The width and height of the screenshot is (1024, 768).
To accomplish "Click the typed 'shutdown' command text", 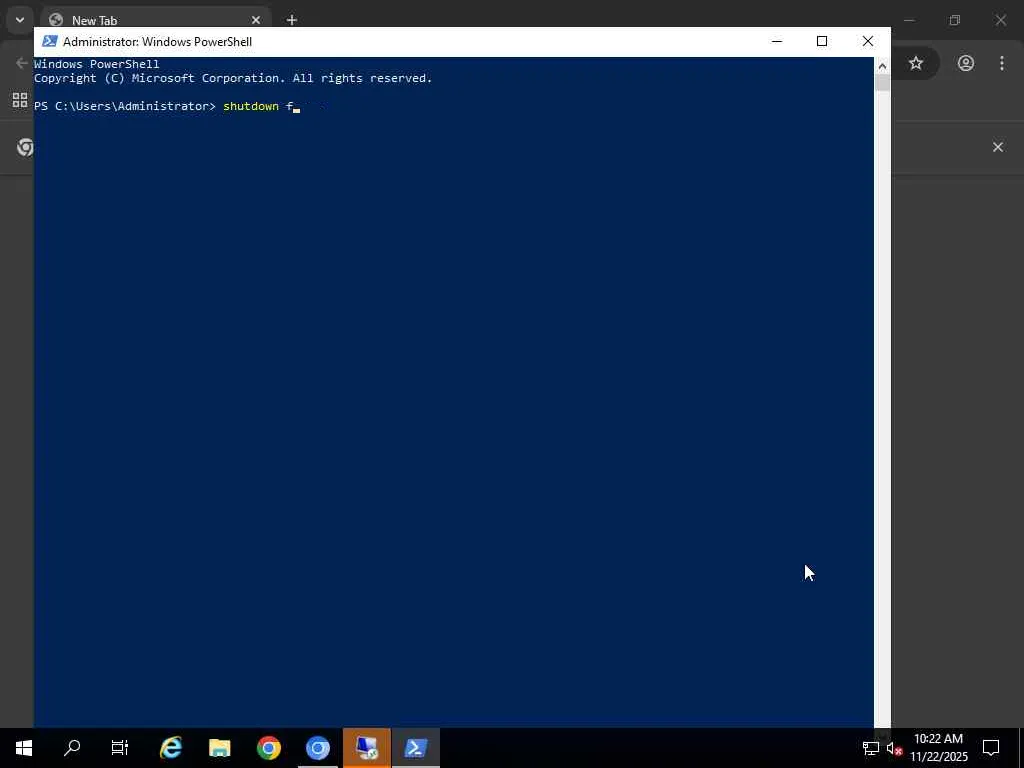I will click(x=251, y=106).
